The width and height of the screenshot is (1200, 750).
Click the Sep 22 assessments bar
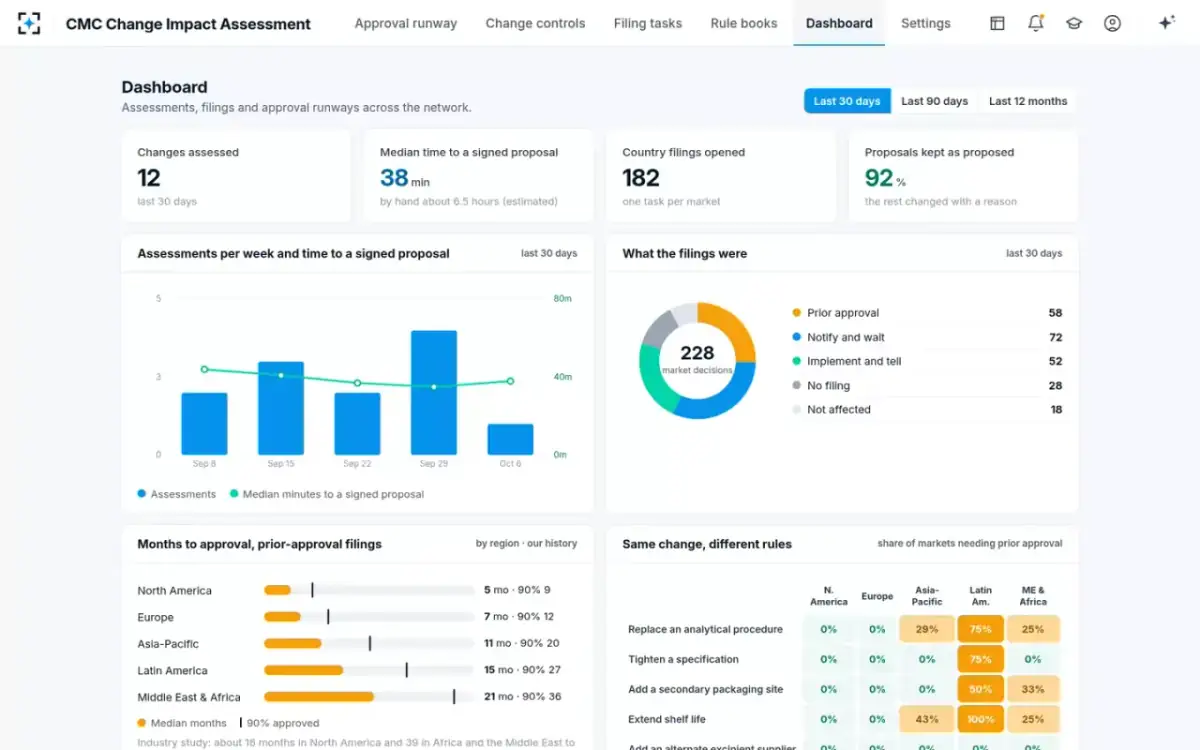click(x=357, y=424)
